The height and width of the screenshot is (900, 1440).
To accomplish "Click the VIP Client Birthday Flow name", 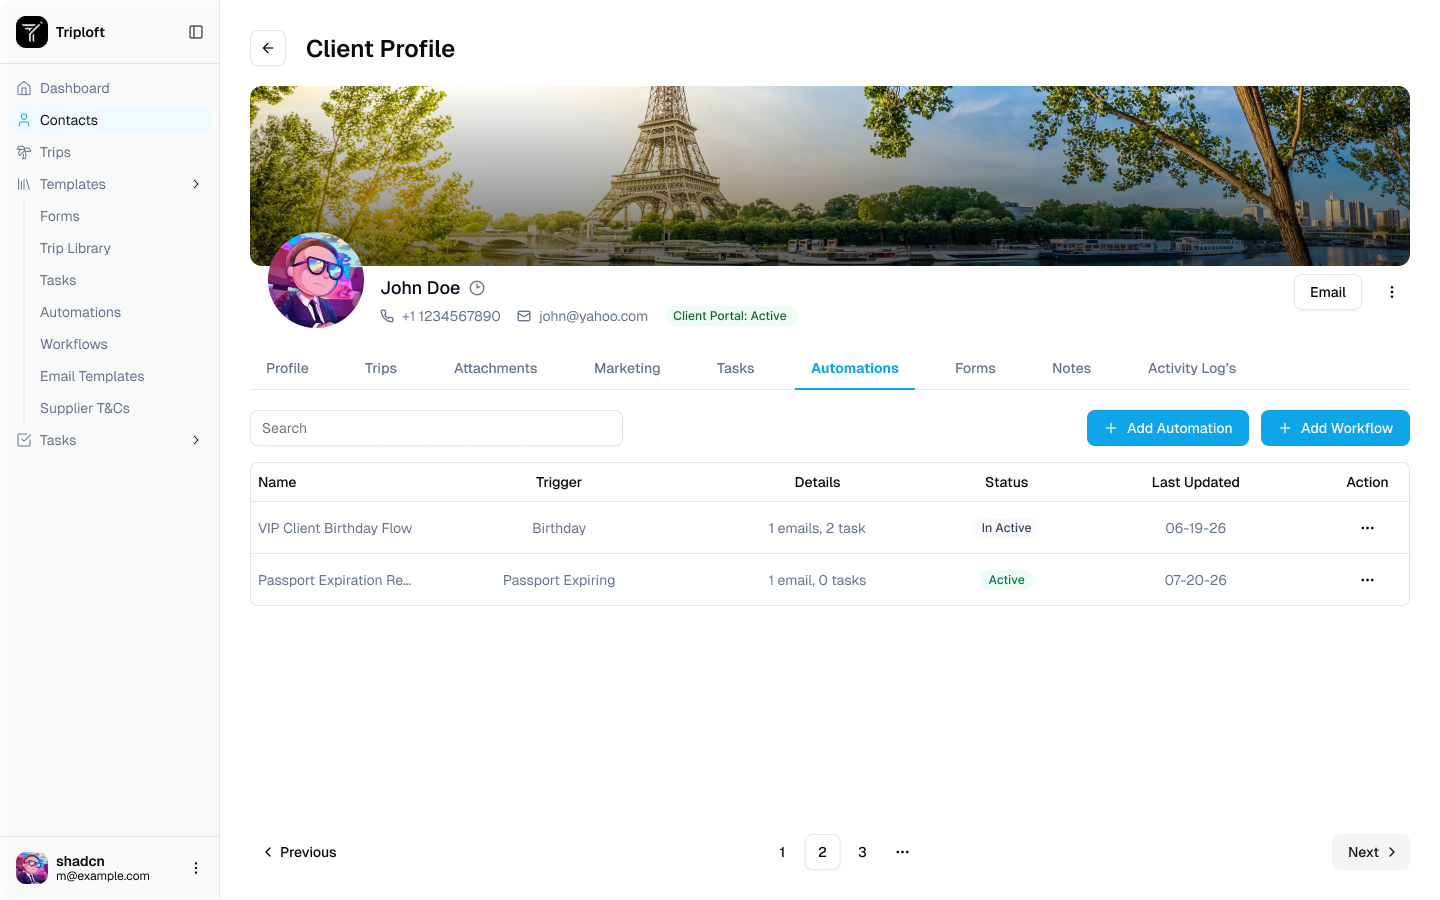I will click(x=335, y=528).
